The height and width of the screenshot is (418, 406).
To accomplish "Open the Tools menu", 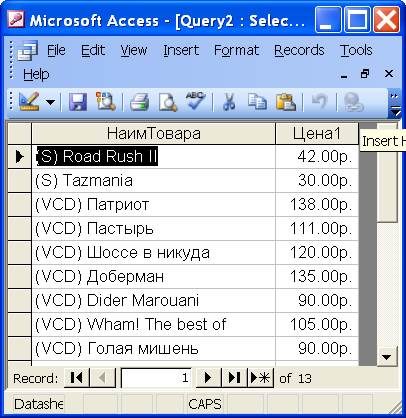I will (356, 50).
